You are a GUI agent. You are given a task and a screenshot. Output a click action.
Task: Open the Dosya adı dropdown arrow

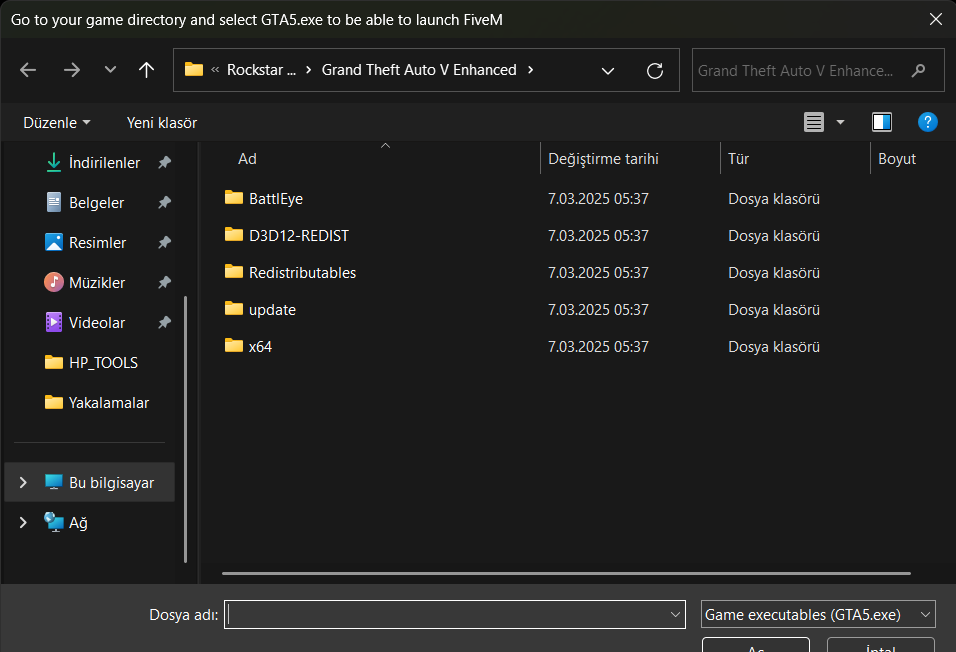675,615
